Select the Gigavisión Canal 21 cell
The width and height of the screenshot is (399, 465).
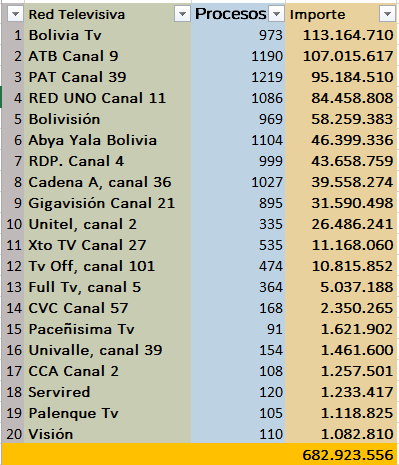click(x=108, y=203)
